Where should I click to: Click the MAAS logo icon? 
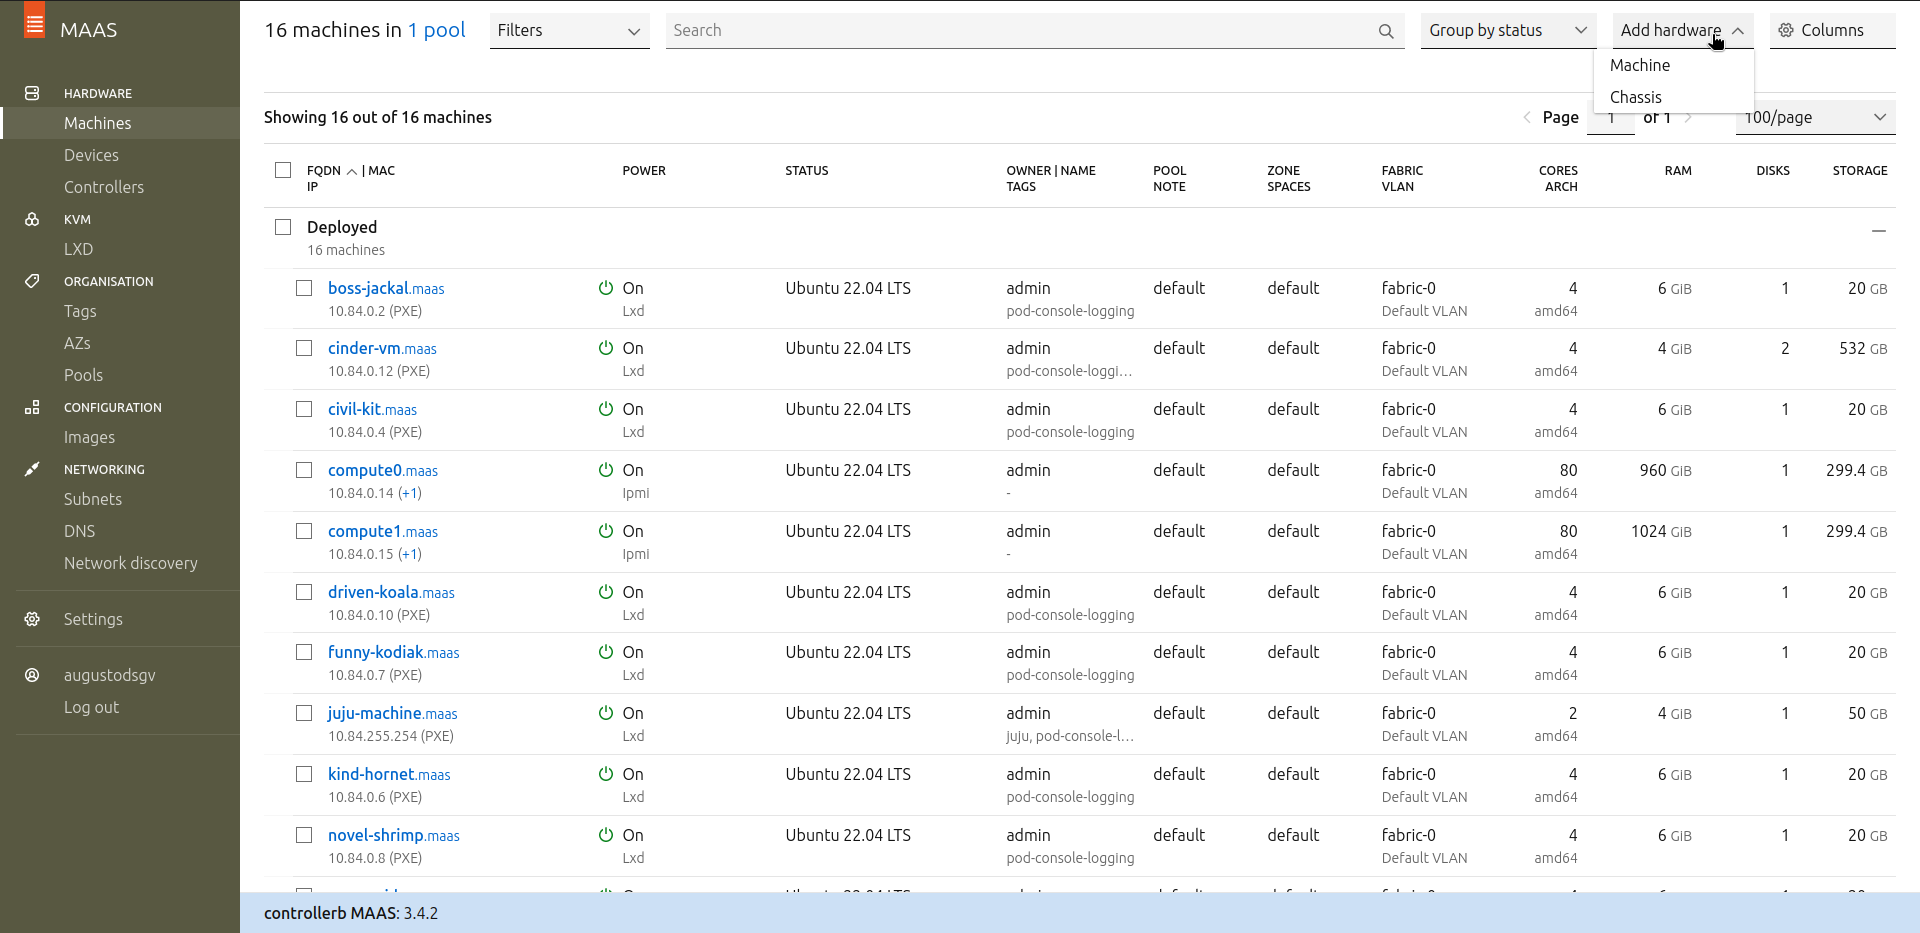35,20
